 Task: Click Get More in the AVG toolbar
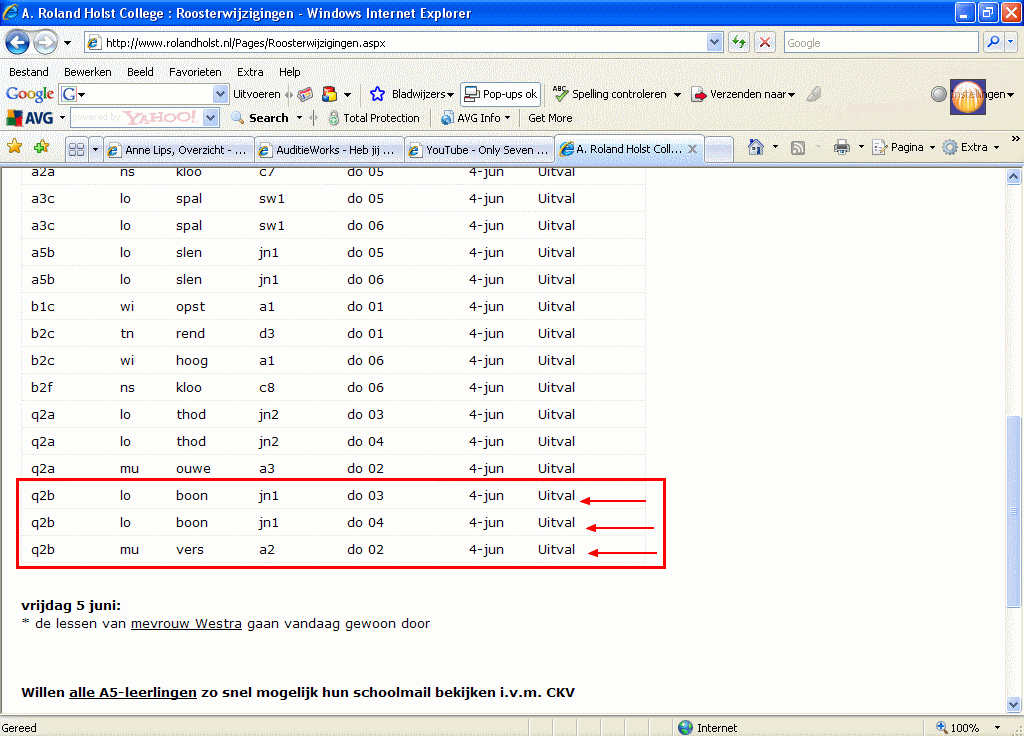point(550,118)
